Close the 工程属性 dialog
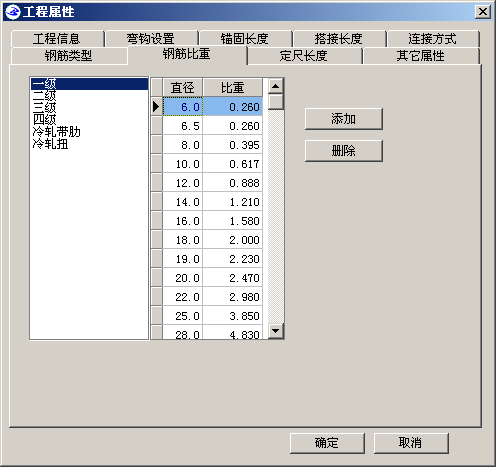Image resolution: width=496 pixels, height=467 pixels. [x=483, y=12]
